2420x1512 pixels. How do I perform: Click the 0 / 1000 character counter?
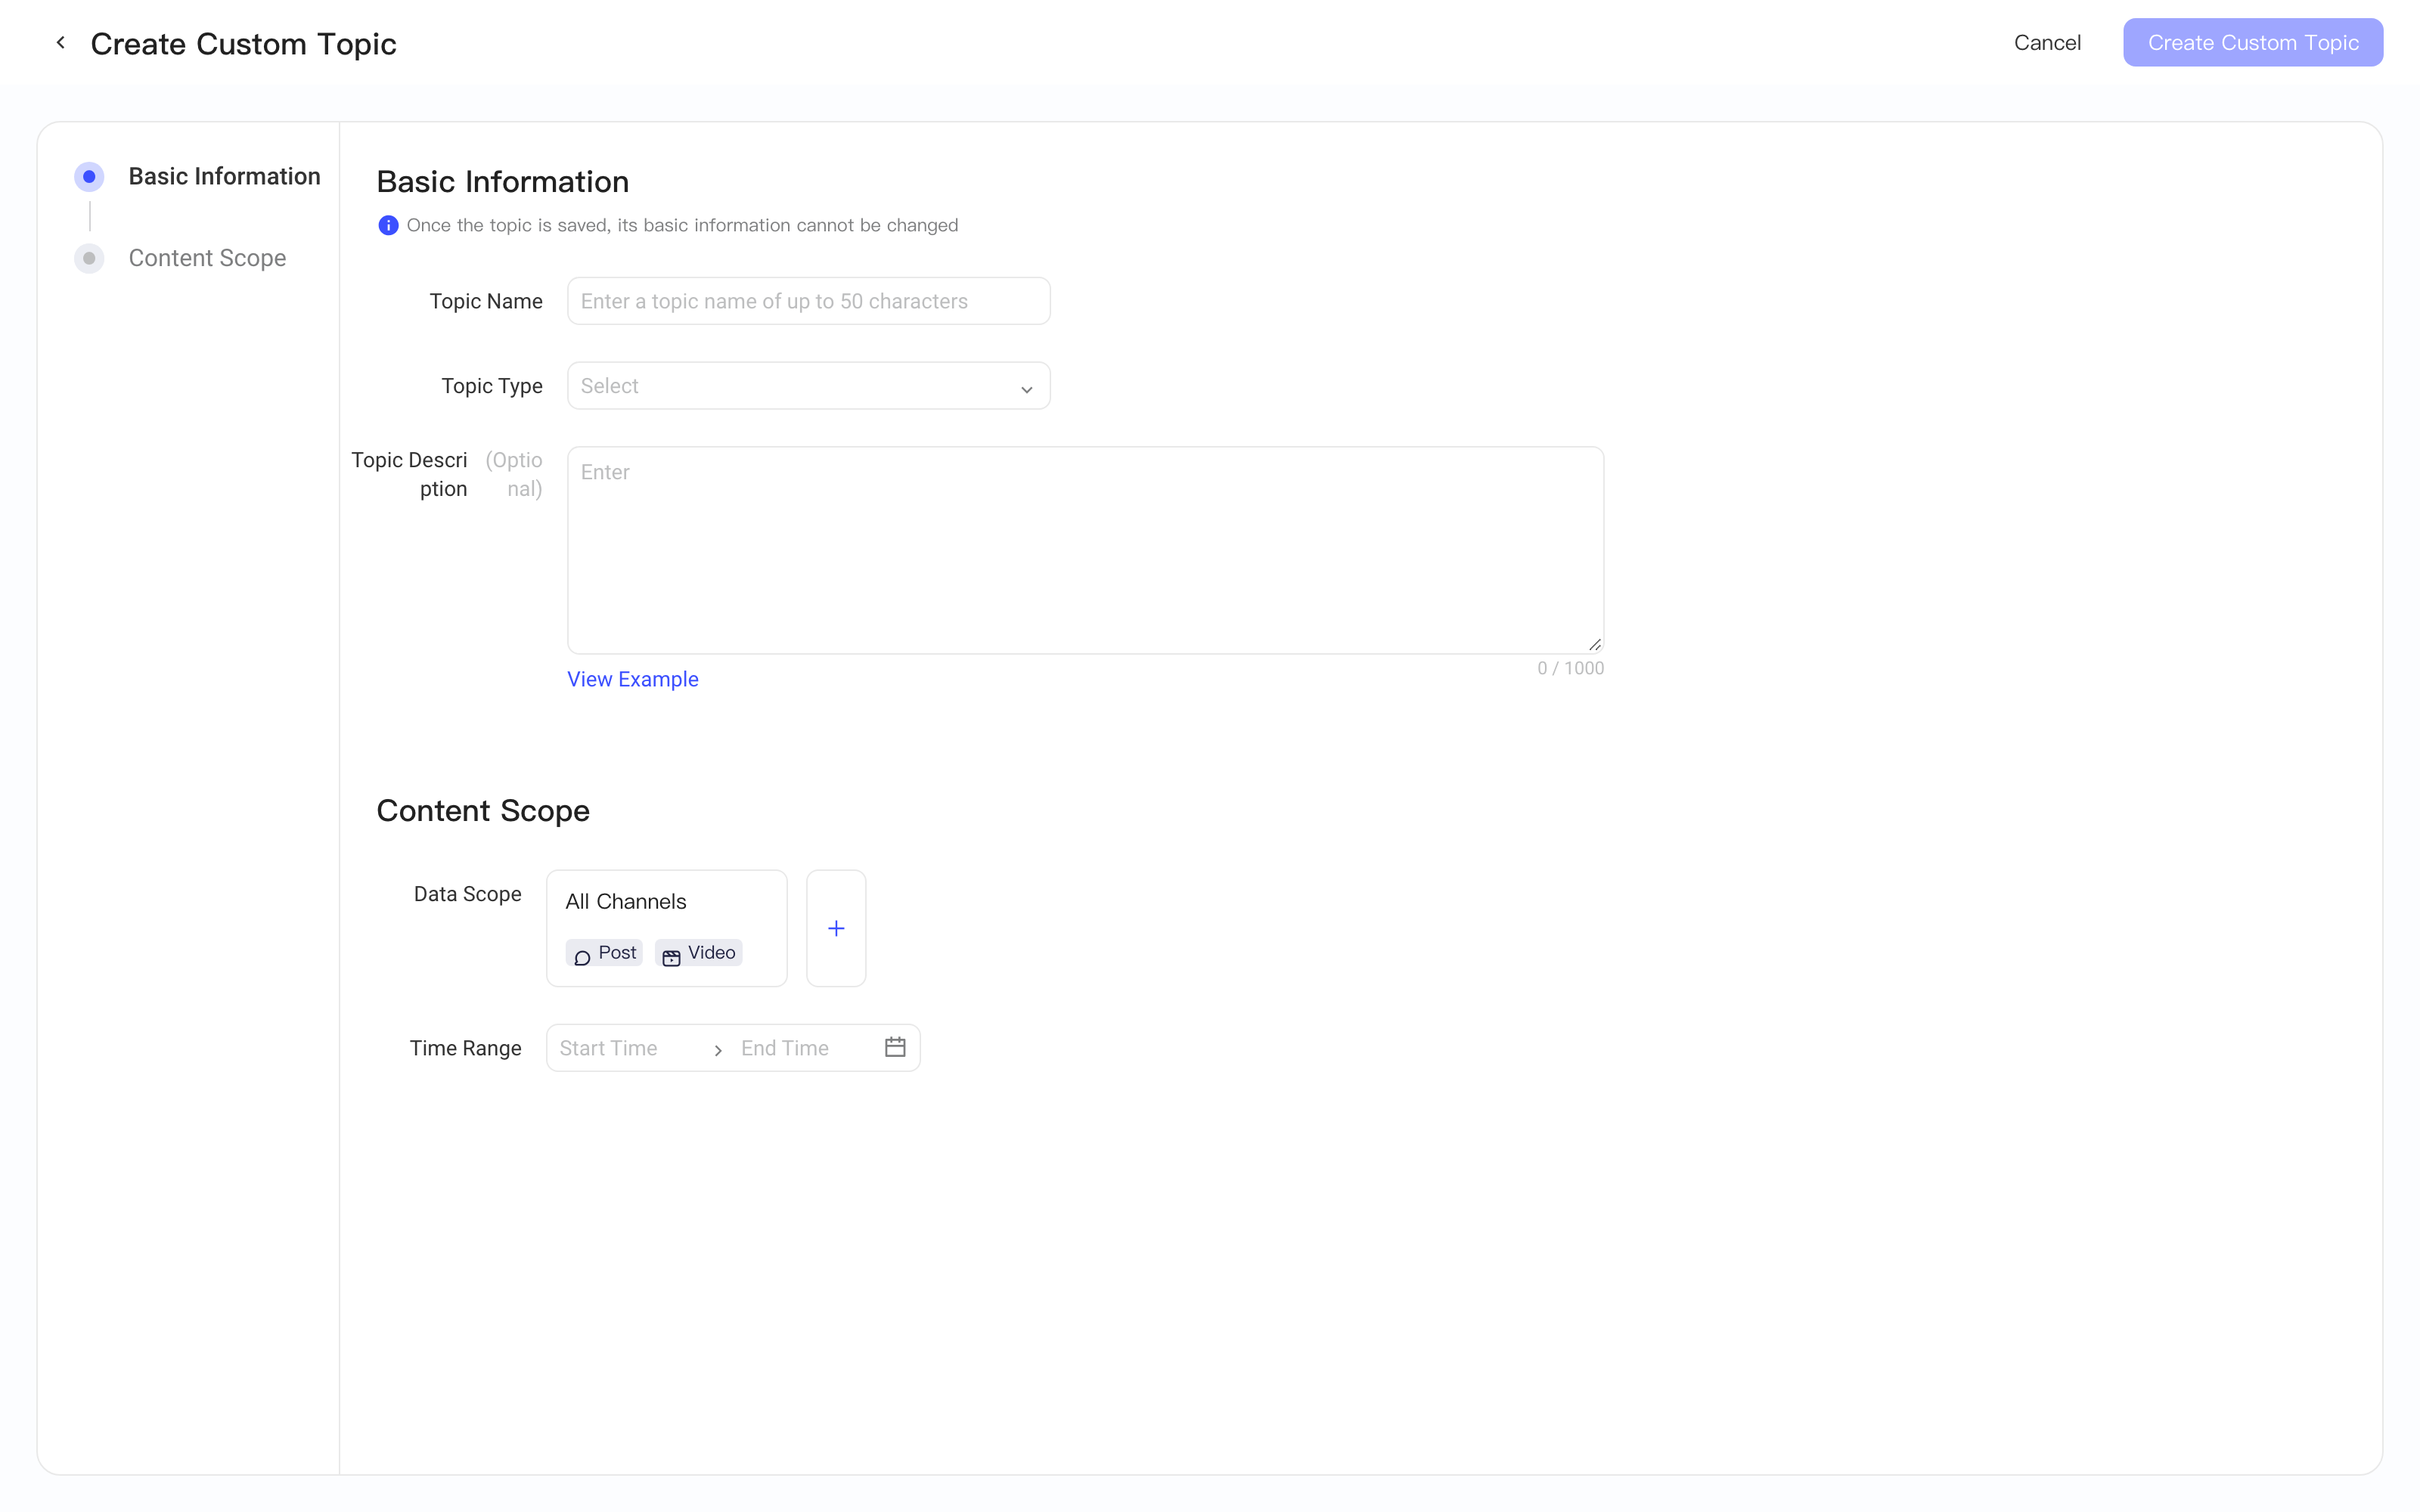[1570, 668]
